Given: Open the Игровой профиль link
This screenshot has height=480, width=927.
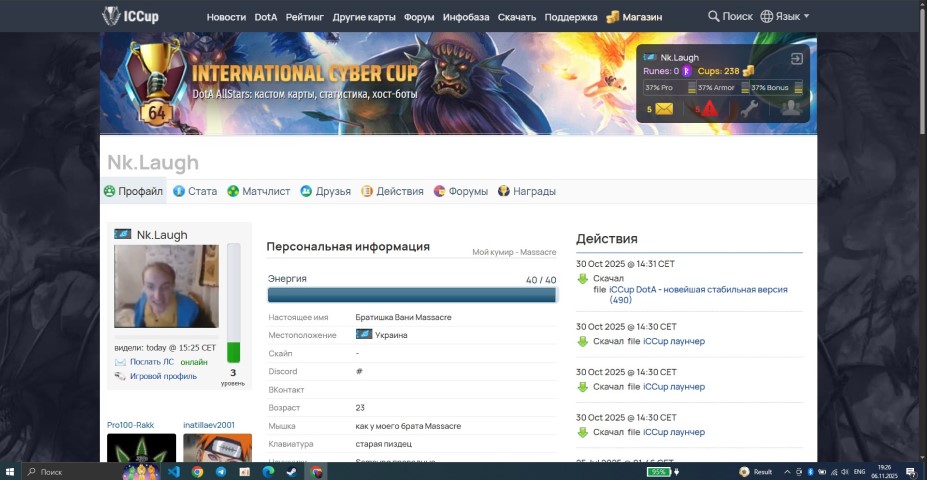Looking at the screenshot, I should (164, 376).
